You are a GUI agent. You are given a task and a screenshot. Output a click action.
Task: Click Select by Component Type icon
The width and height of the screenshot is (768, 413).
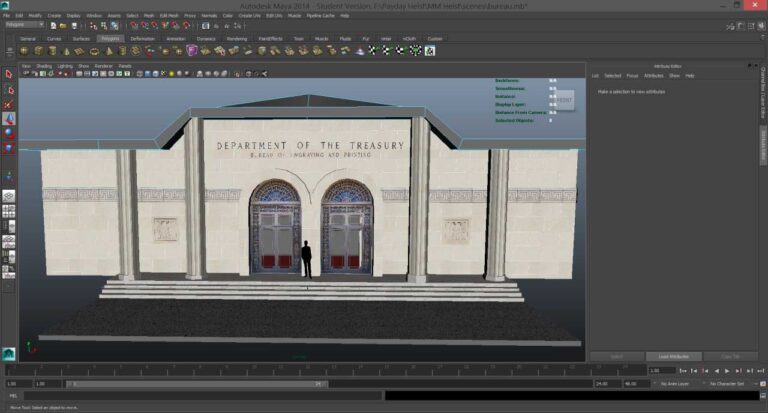(114, 26)
